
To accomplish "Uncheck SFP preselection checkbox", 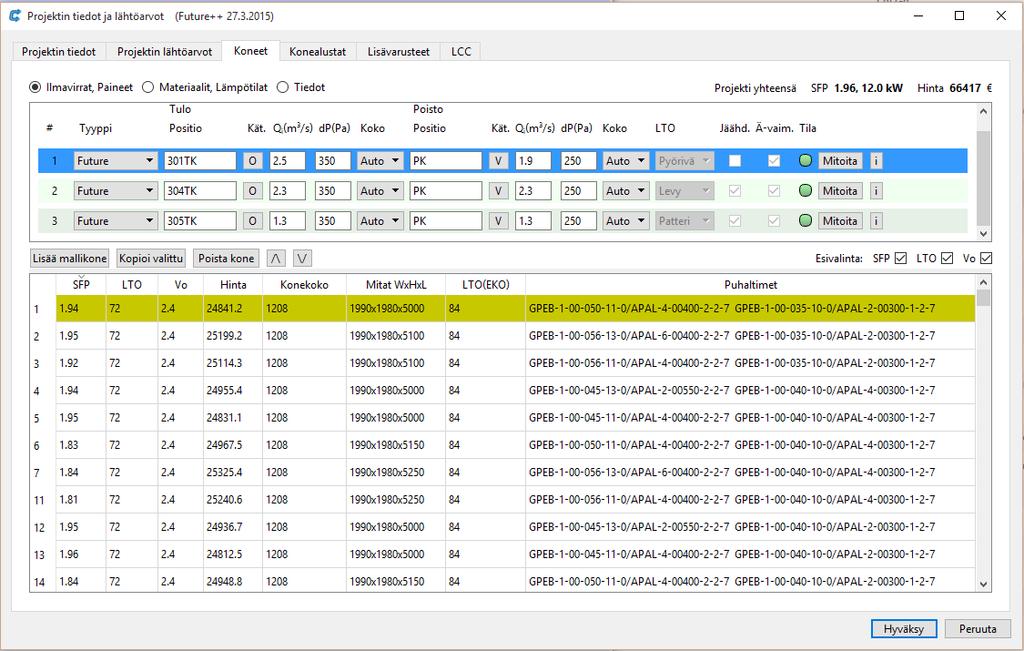I will click(x=901, y=259).
